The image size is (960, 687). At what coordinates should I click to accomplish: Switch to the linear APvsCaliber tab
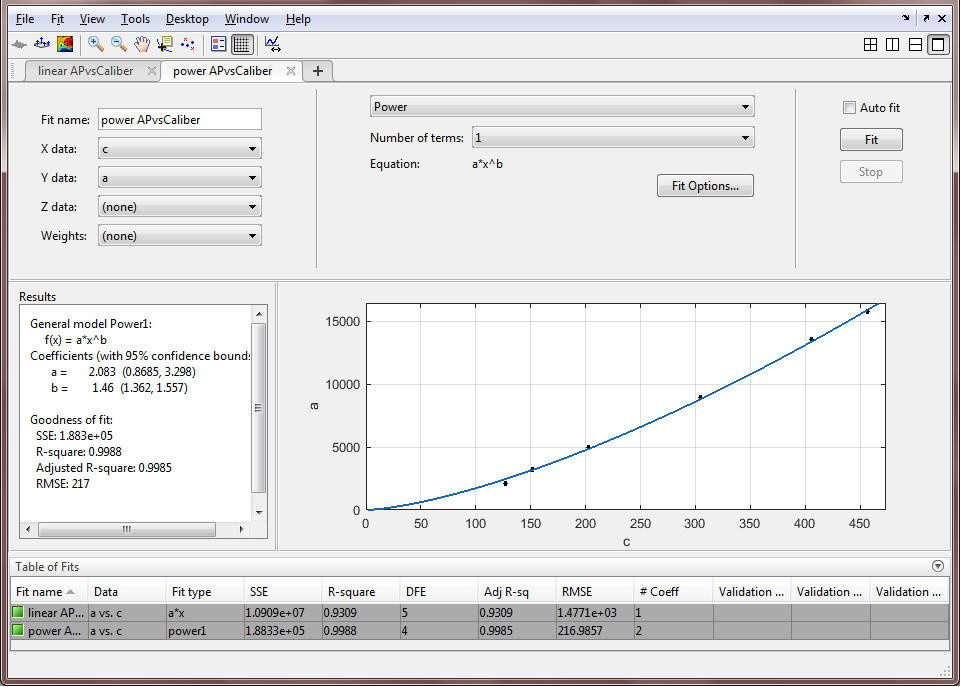pyautogui.click(x=86, y=71)
